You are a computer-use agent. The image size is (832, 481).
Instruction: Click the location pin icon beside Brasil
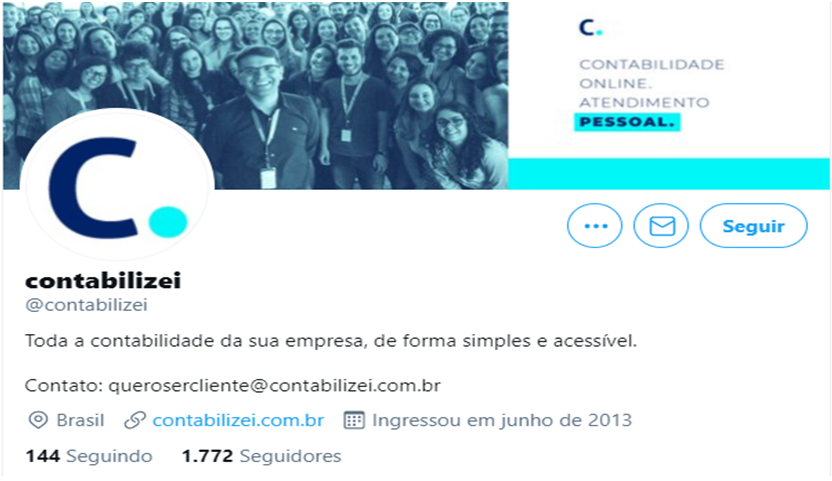[x=38, y=420]
